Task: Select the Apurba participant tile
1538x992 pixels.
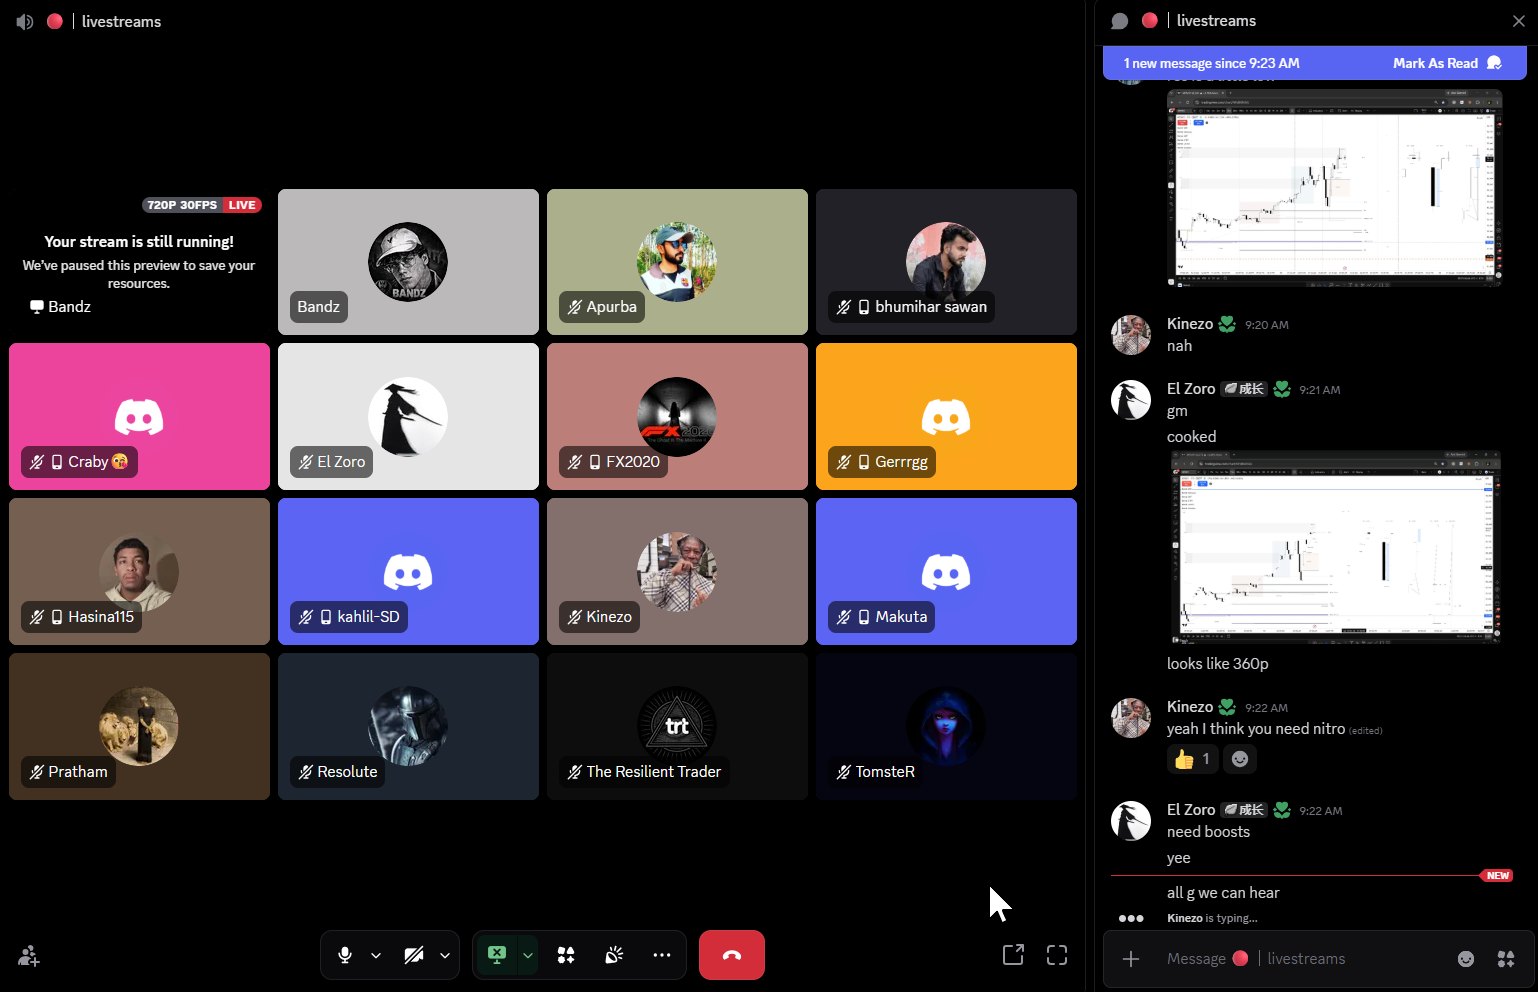Action: pyautogui.click(x=677, y=262)
